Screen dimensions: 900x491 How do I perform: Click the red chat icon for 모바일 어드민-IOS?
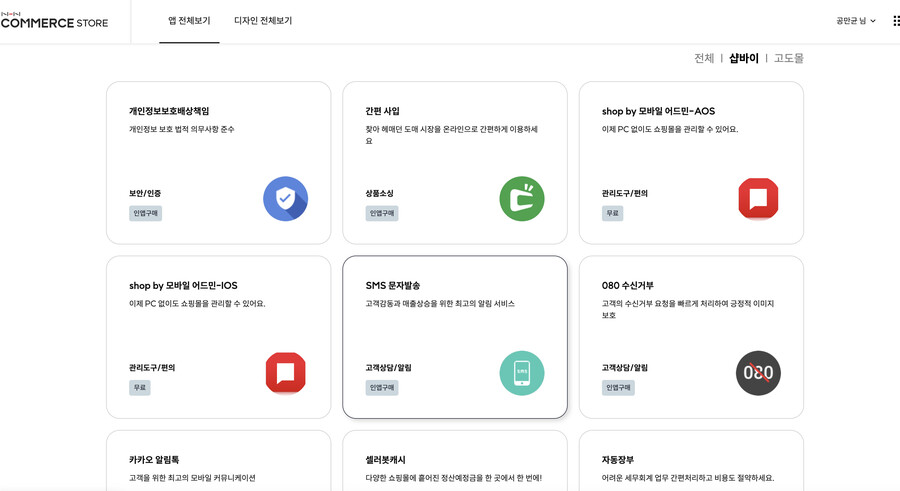pos(285,373)
